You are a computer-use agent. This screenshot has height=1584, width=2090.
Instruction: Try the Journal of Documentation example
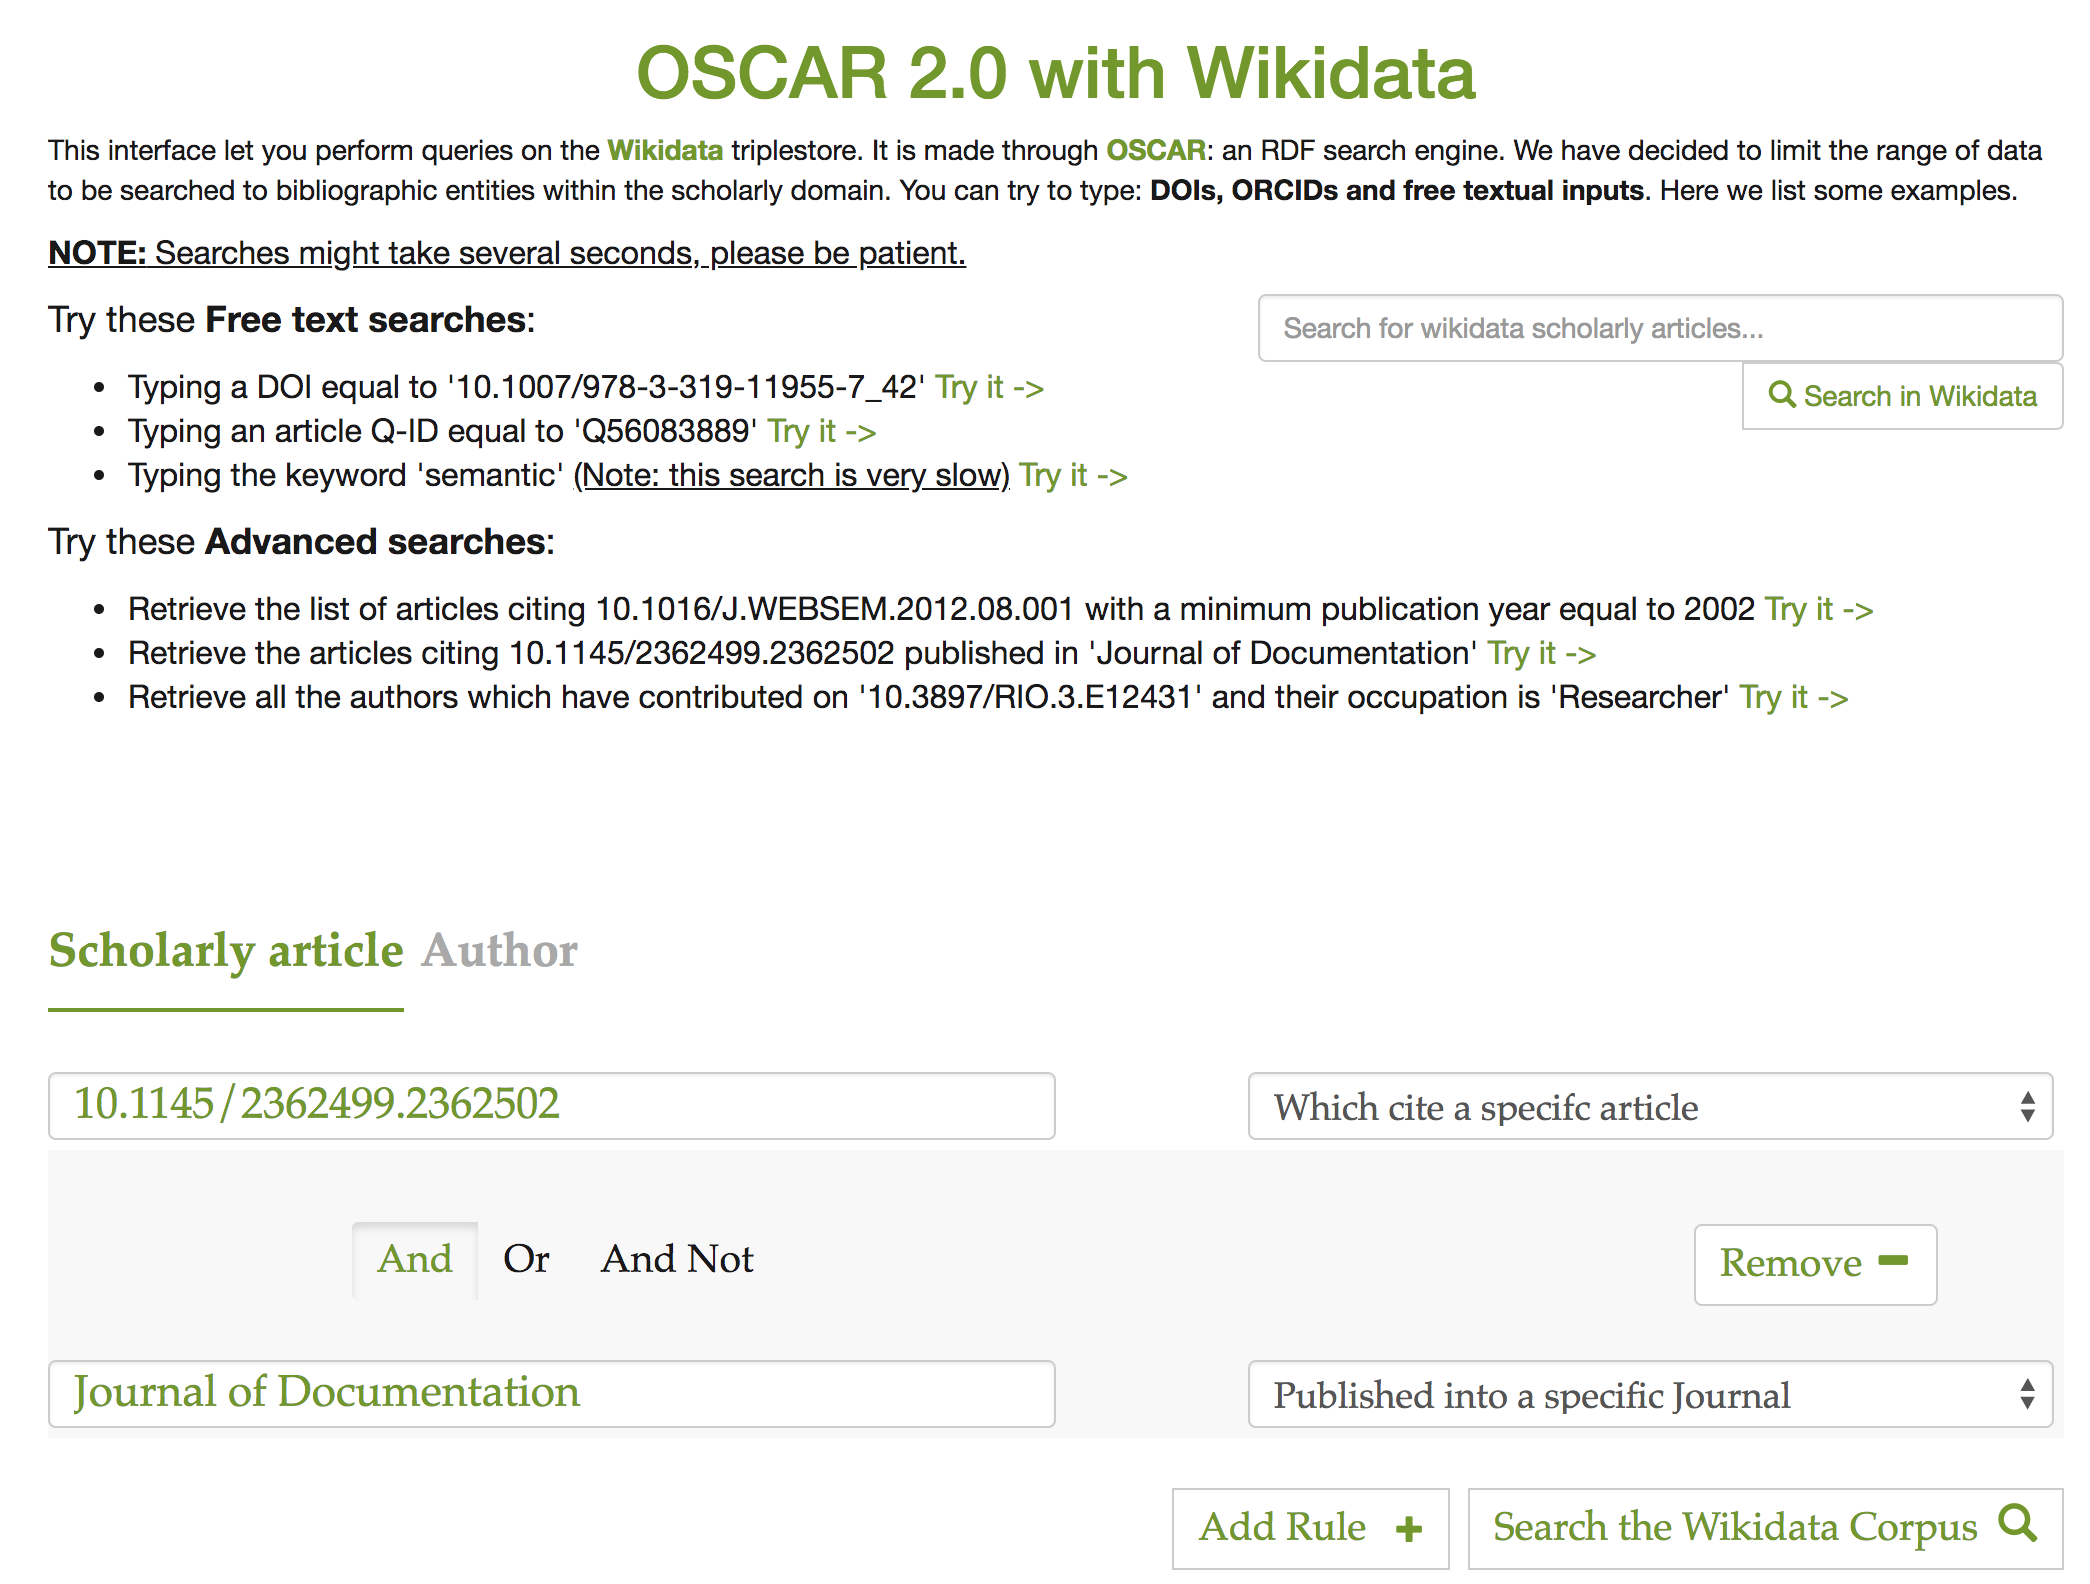pos(1541,653)
